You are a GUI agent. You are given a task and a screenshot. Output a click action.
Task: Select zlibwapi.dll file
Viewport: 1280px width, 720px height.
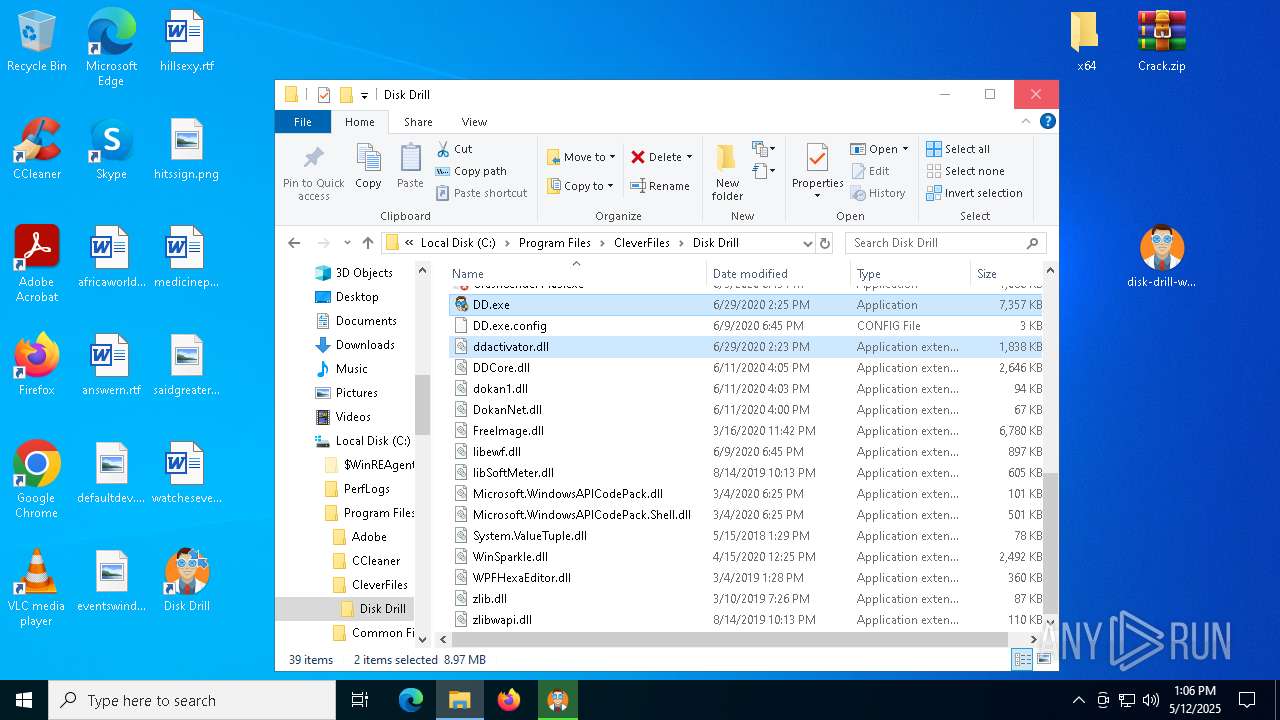pyautogui.click(x=745, y=620)
